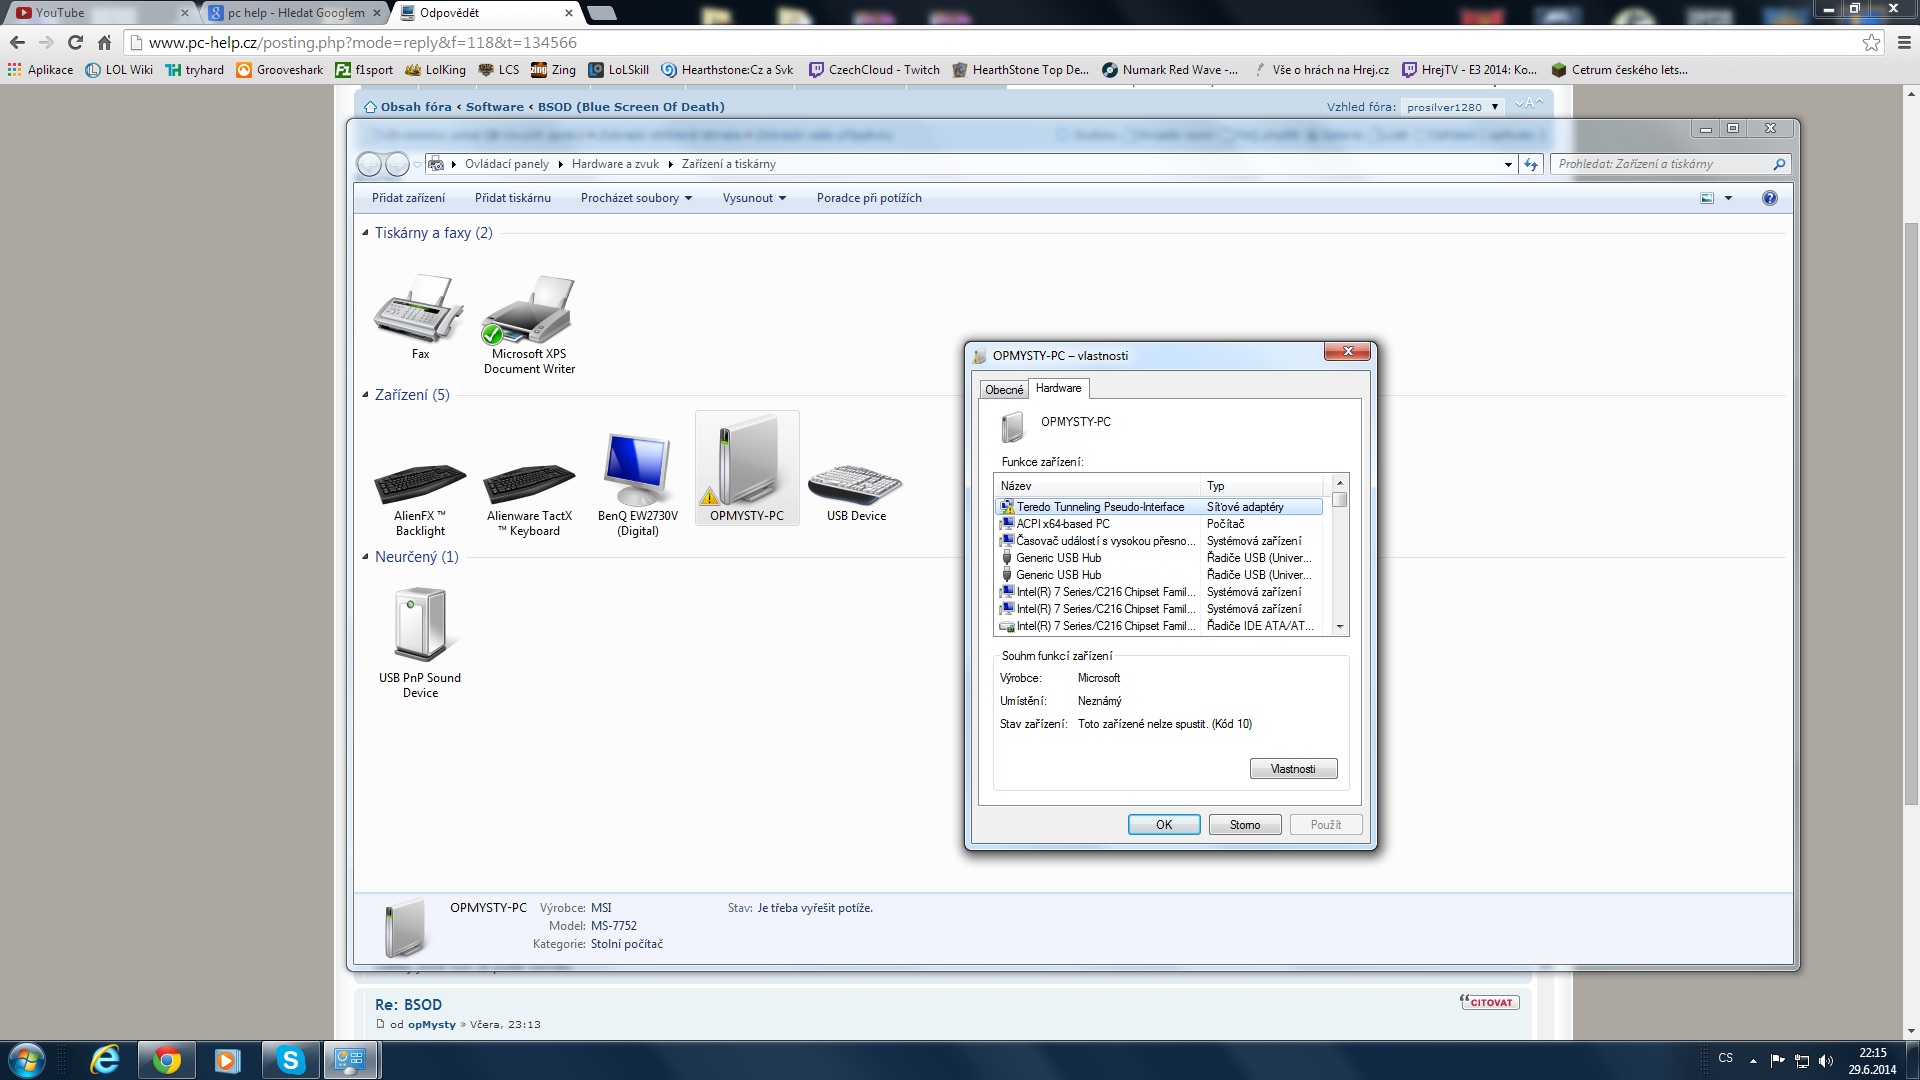Expand the Vysunout dropdown menu

(x=754, y=198)
